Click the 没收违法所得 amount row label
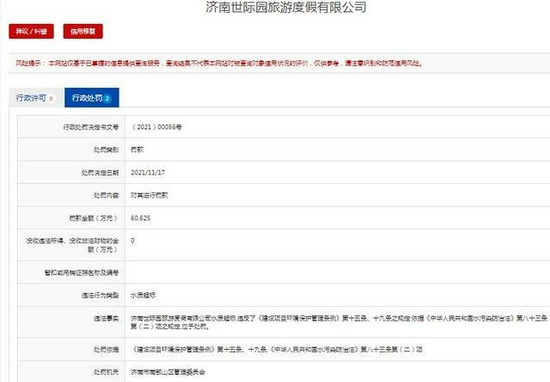550x382 pixels. [x=72, y=245]
